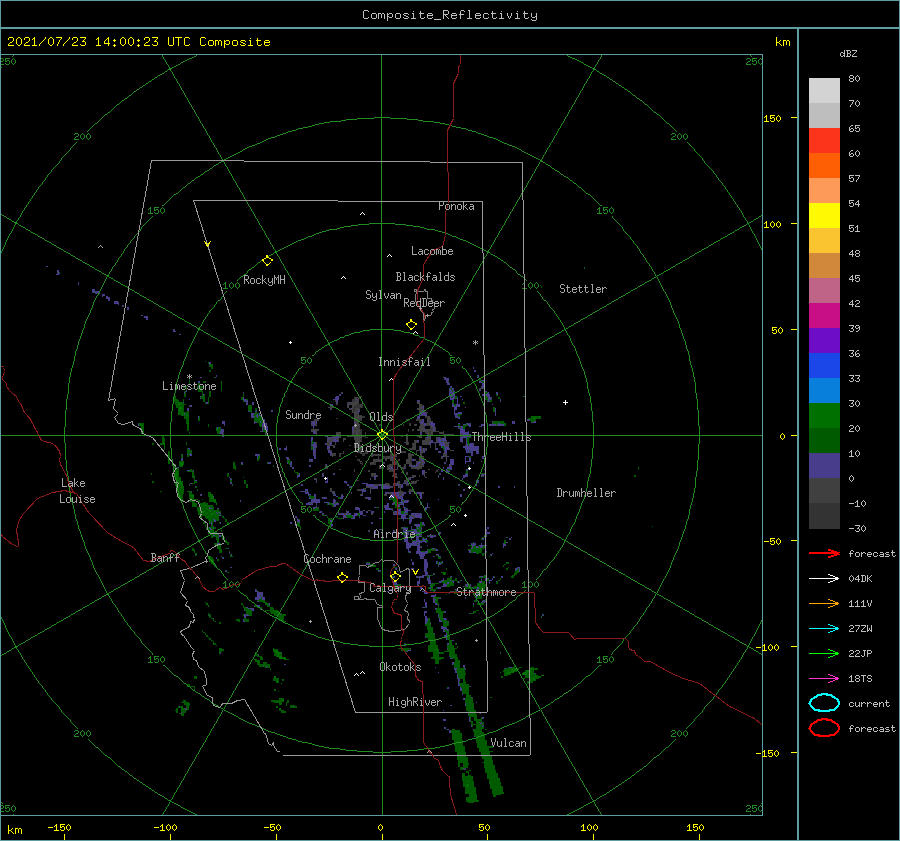Image resolution: width=900 pixels, height=841 pixels.
Task: Click the asterisk marker above Limestone
Action: click(189, 377)
